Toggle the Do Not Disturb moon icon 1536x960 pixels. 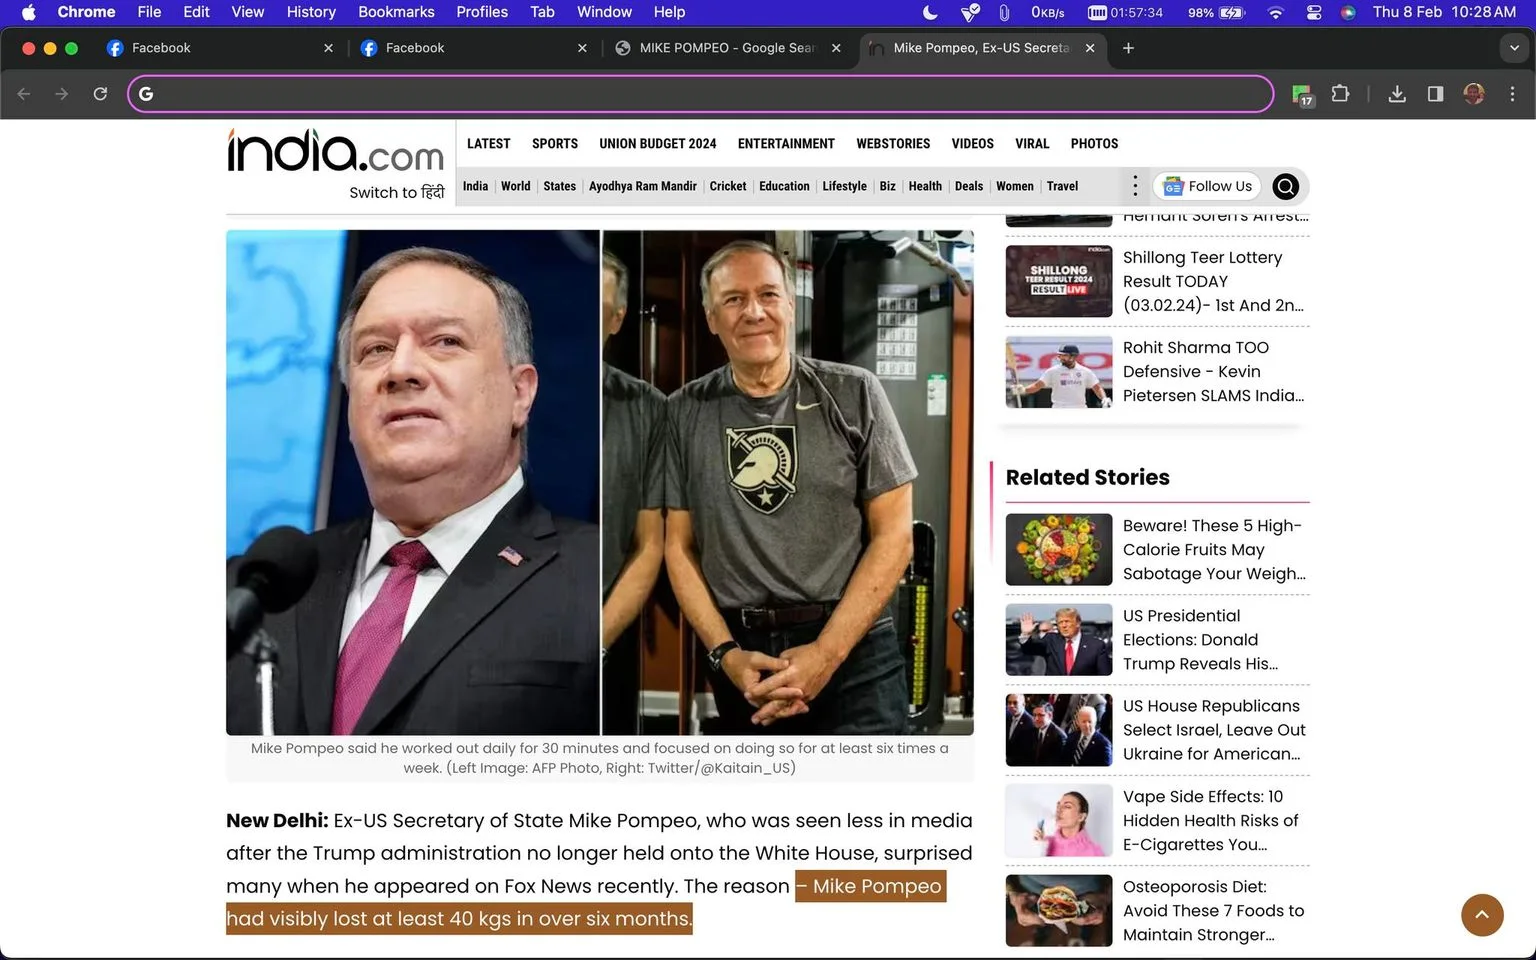tap(930, 12)
